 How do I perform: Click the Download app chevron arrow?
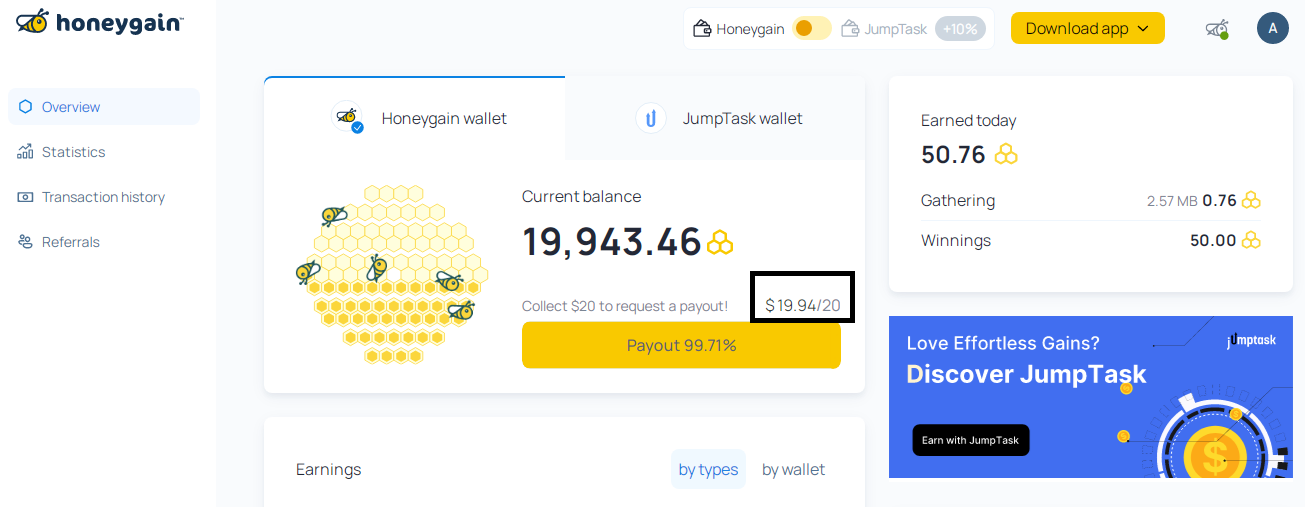[1143, 29]
